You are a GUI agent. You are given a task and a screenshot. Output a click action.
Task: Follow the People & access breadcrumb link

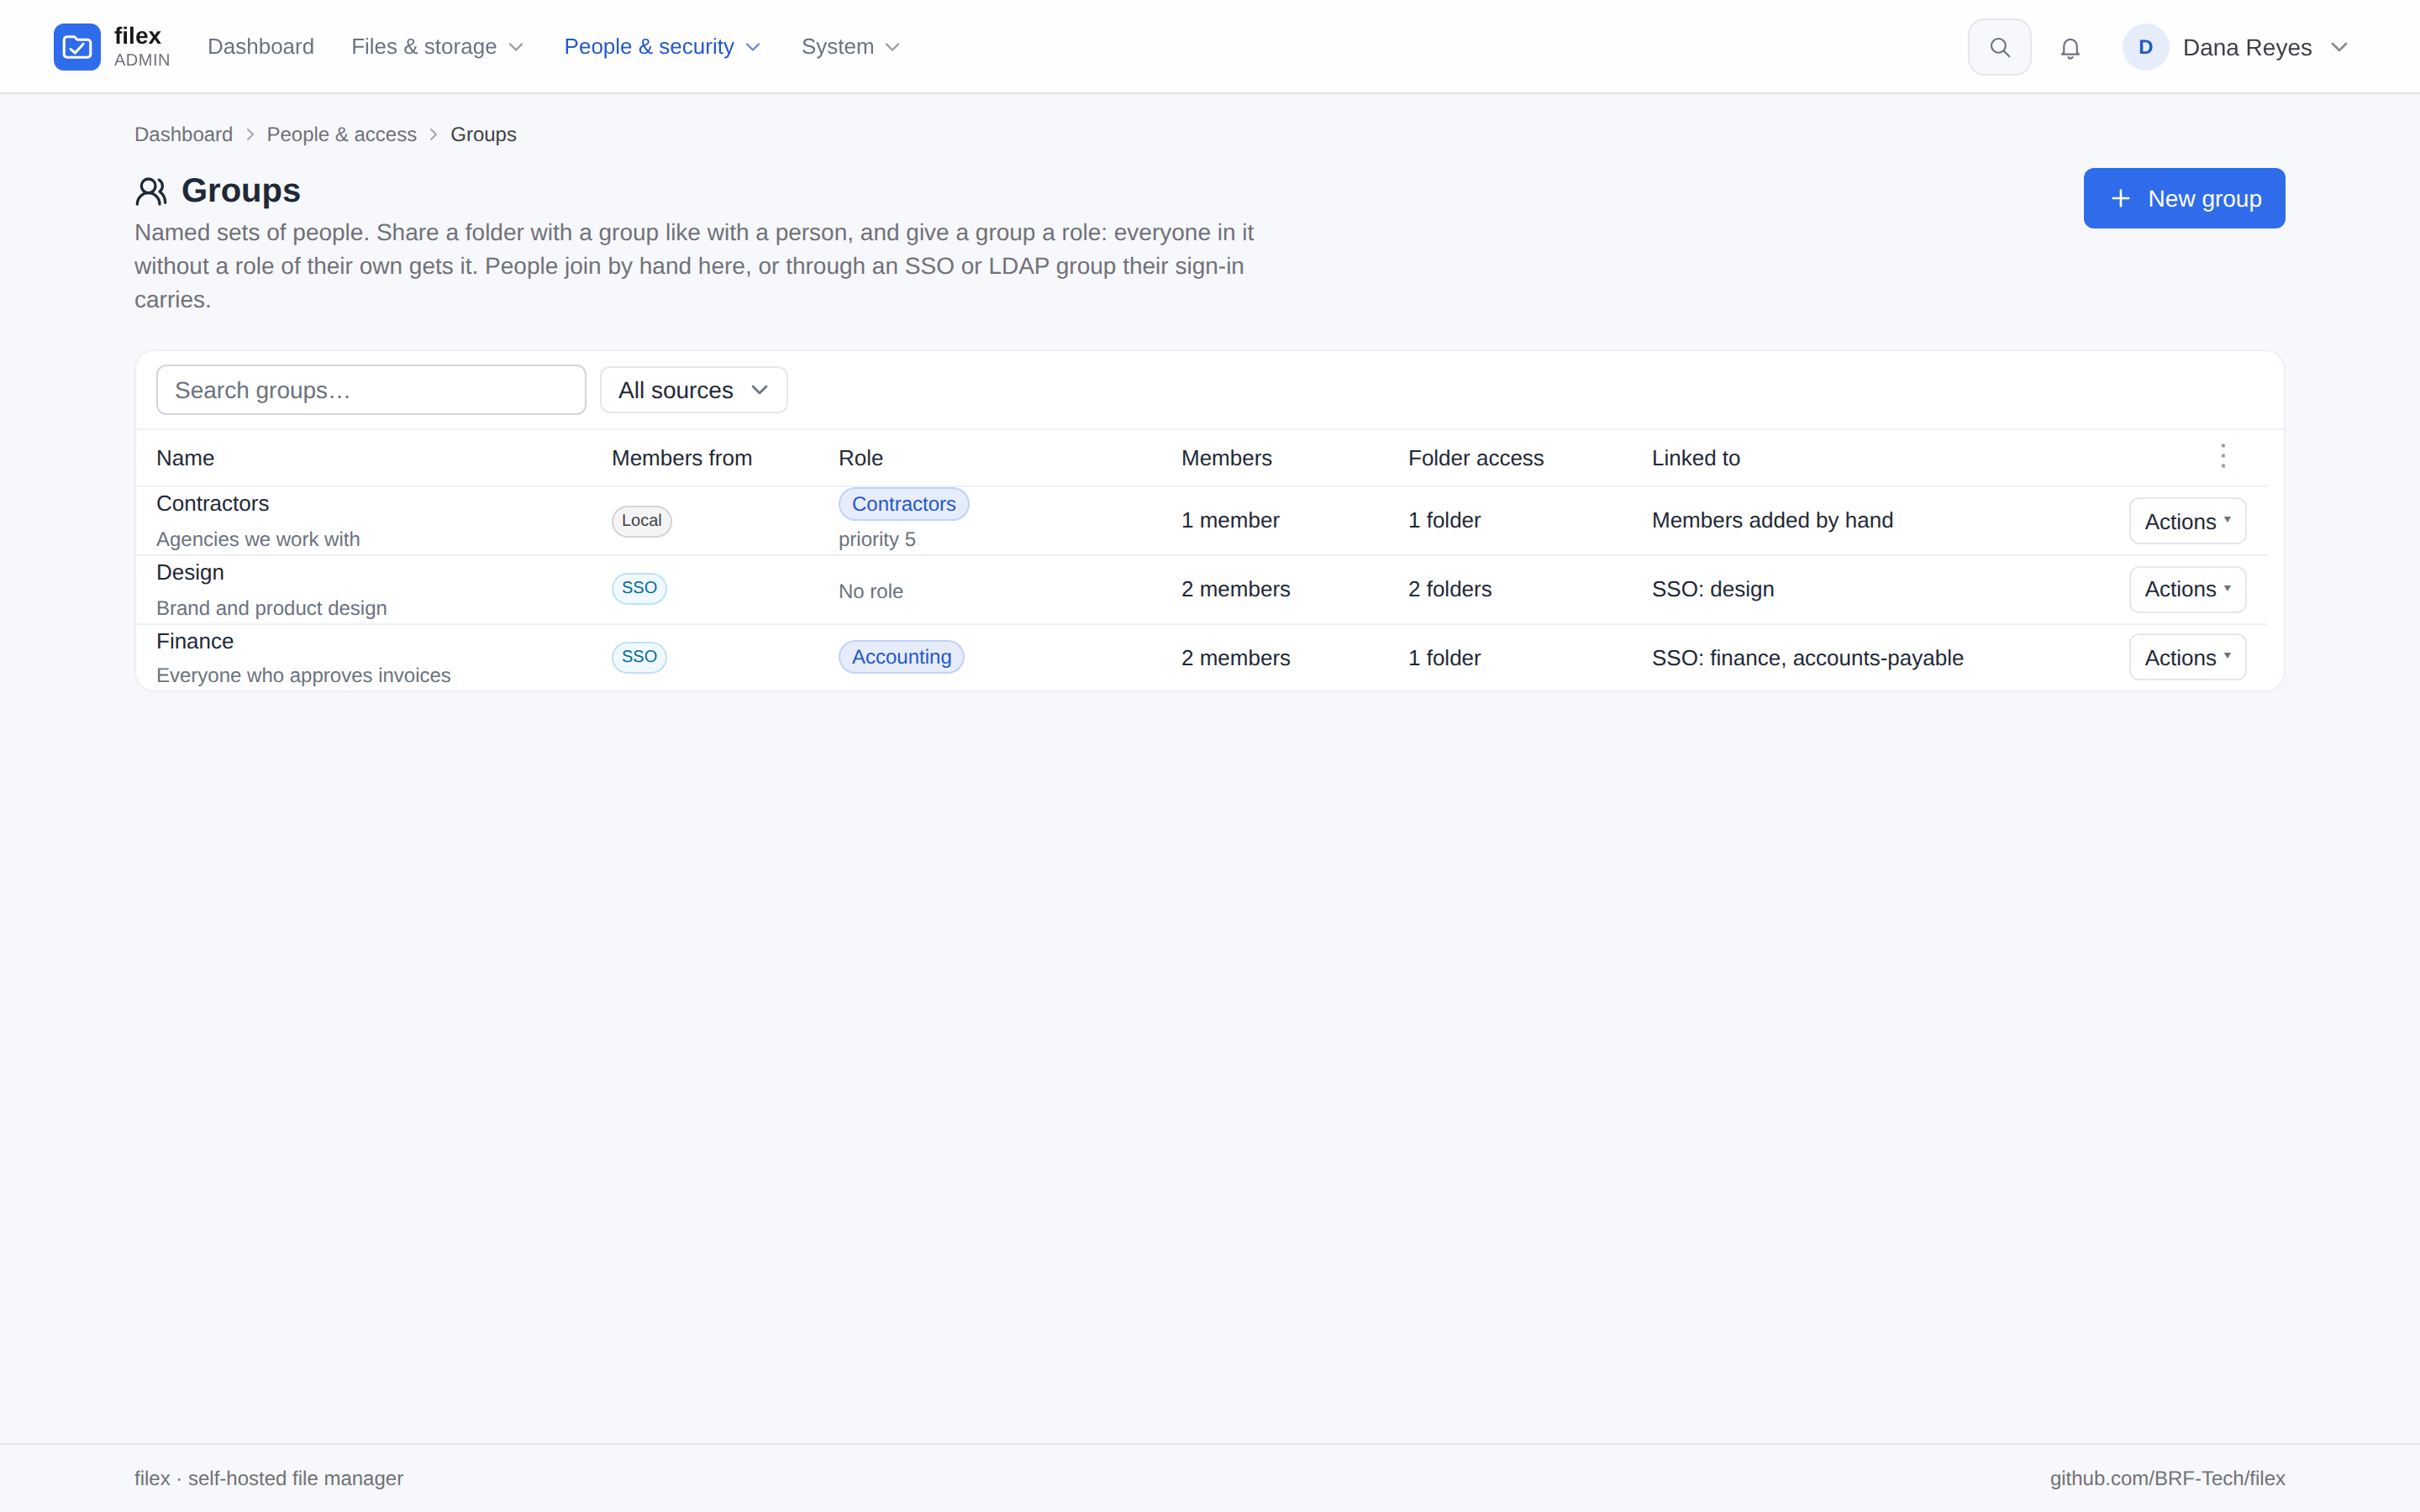[341, 134]
